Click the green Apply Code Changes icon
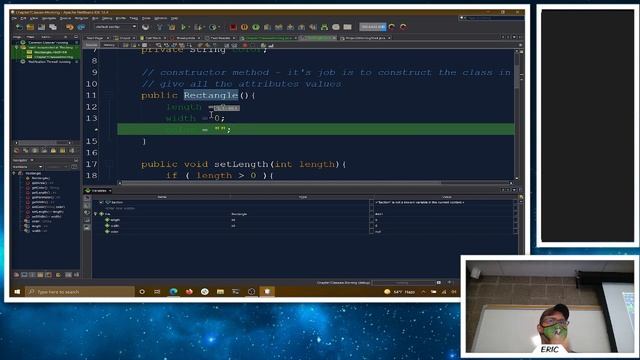 324,27
